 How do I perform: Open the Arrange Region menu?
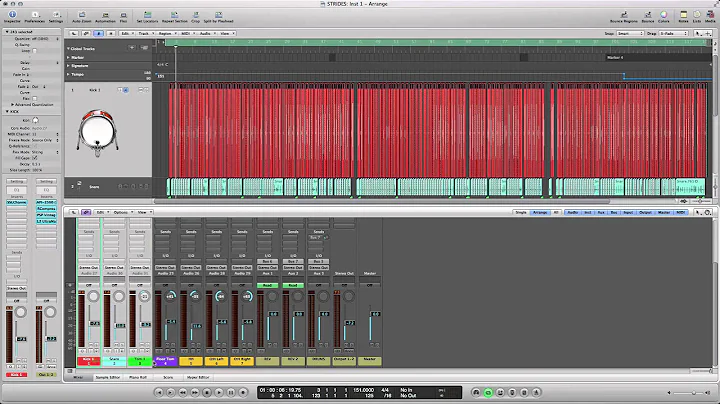(167, 34)
